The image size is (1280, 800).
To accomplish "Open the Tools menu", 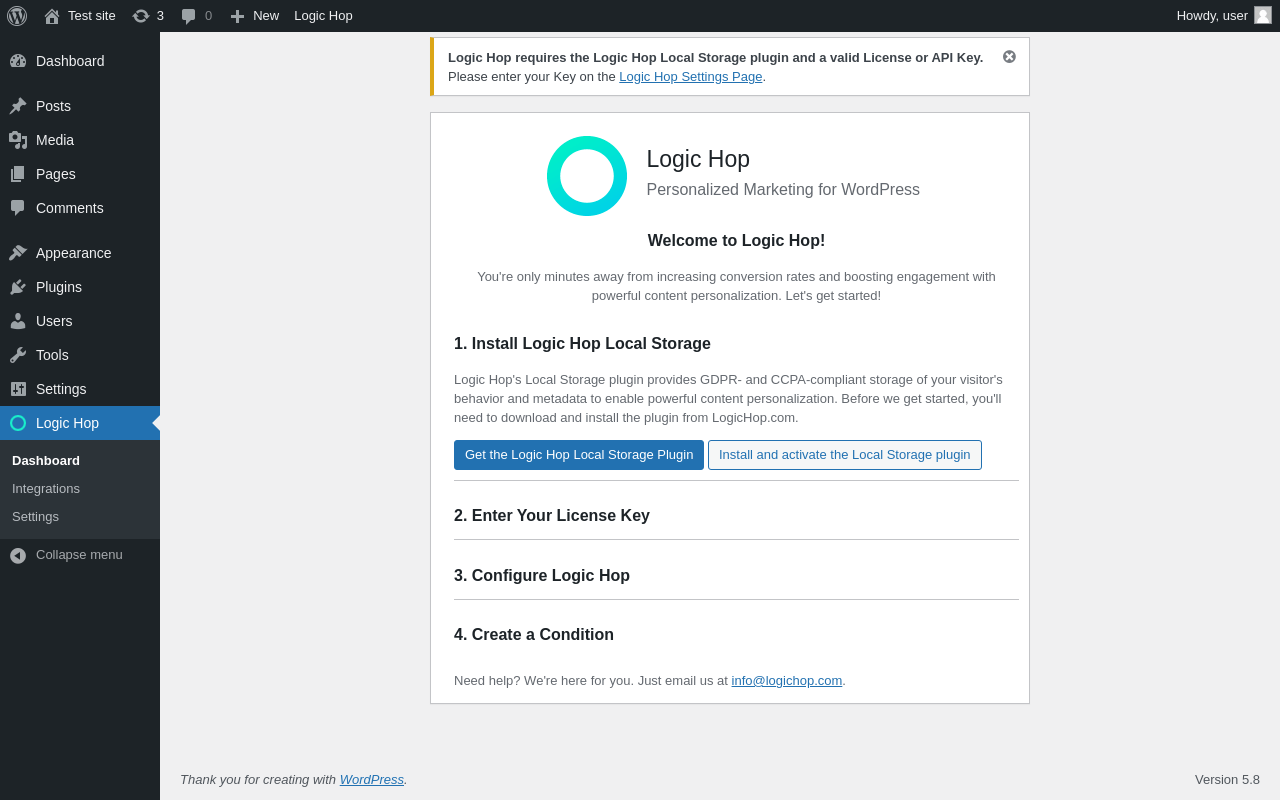I will (x=52, y=355).
